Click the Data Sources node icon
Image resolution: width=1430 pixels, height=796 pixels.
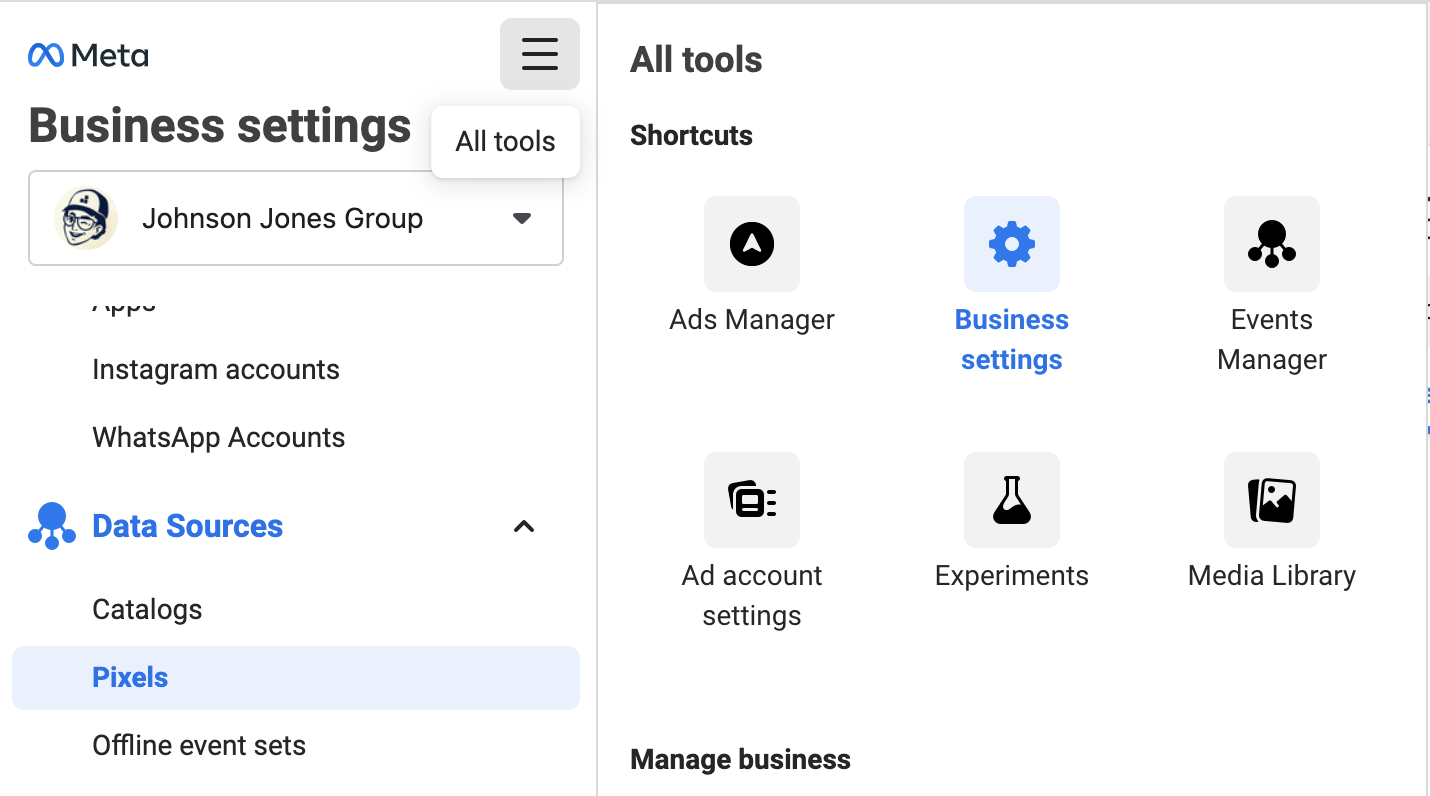(52, 526)
